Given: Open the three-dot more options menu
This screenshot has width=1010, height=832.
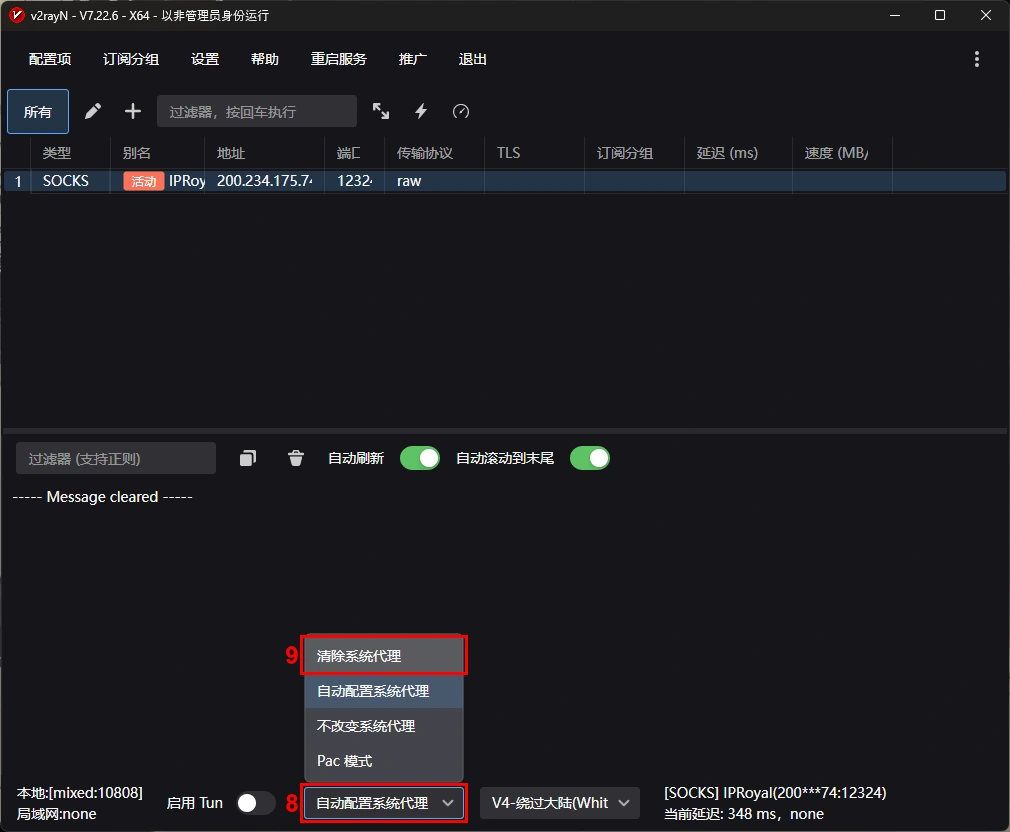Looking at the screenshot, I should coord(977,59).
